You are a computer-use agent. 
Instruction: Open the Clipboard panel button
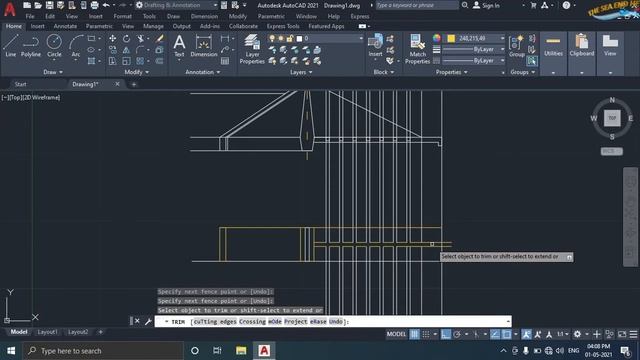(582, 53)
